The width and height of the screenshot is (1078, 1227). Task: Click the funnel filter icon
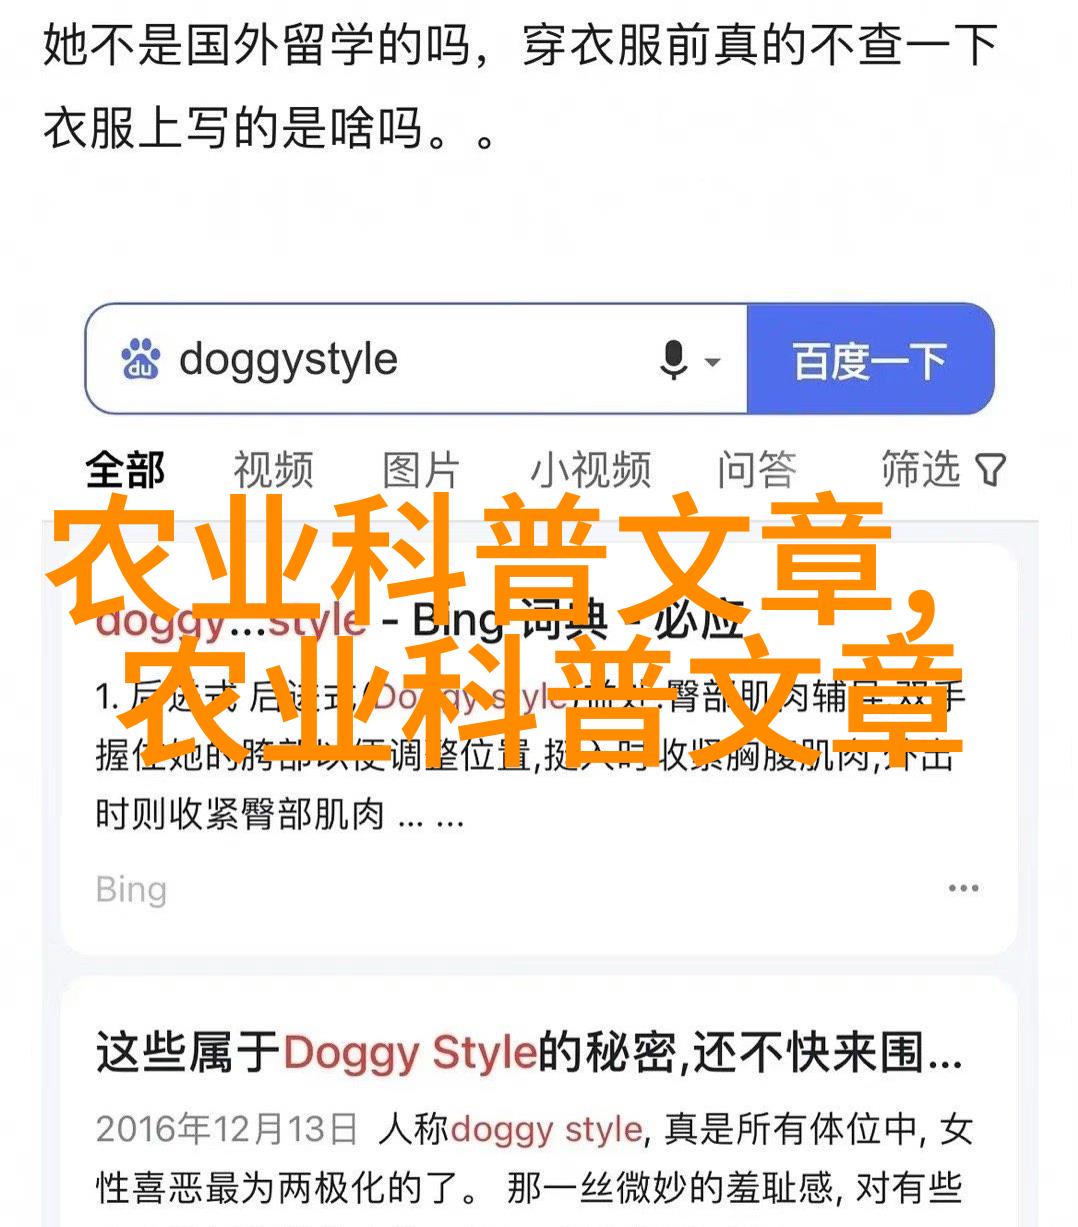(990, 470)
